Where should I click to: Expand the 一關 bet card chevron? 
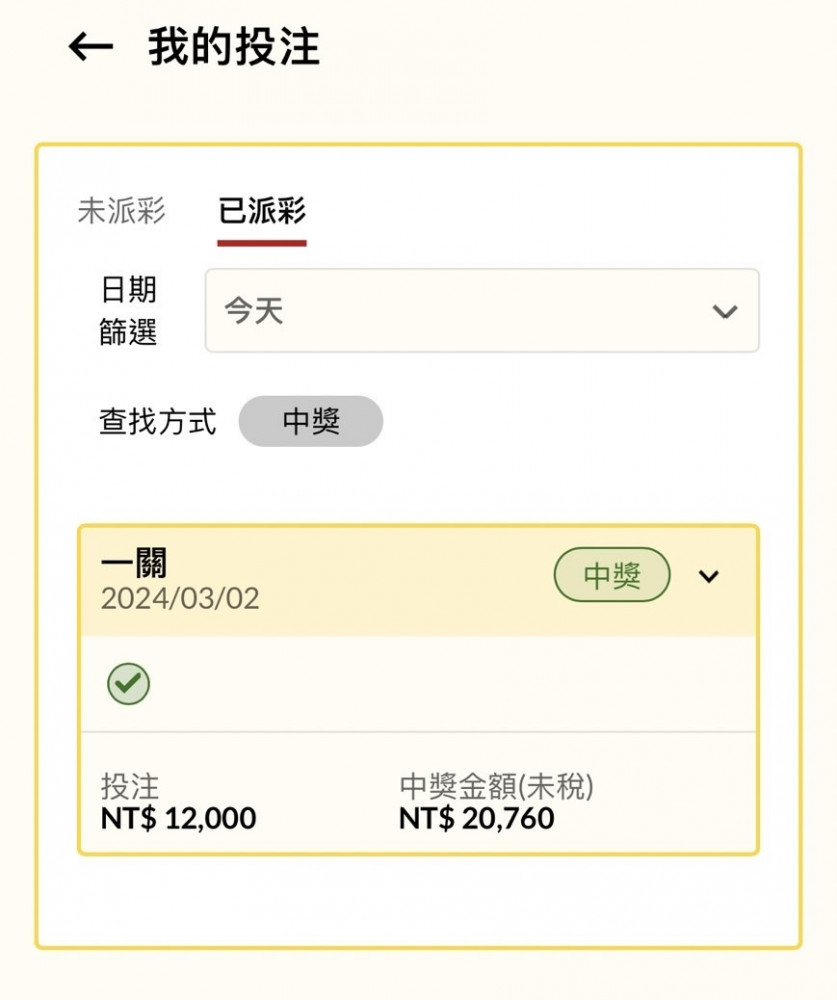tap(709, 576)
